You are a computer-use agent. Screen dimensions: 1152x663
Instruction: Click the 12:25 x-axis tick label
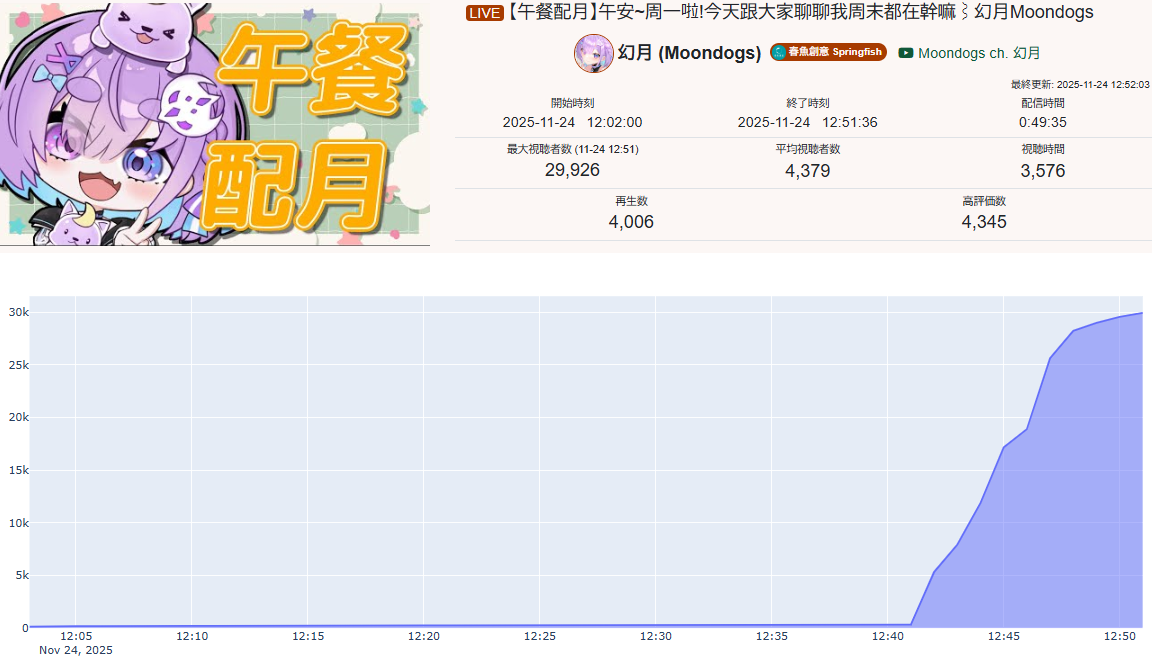pos(539,636)
